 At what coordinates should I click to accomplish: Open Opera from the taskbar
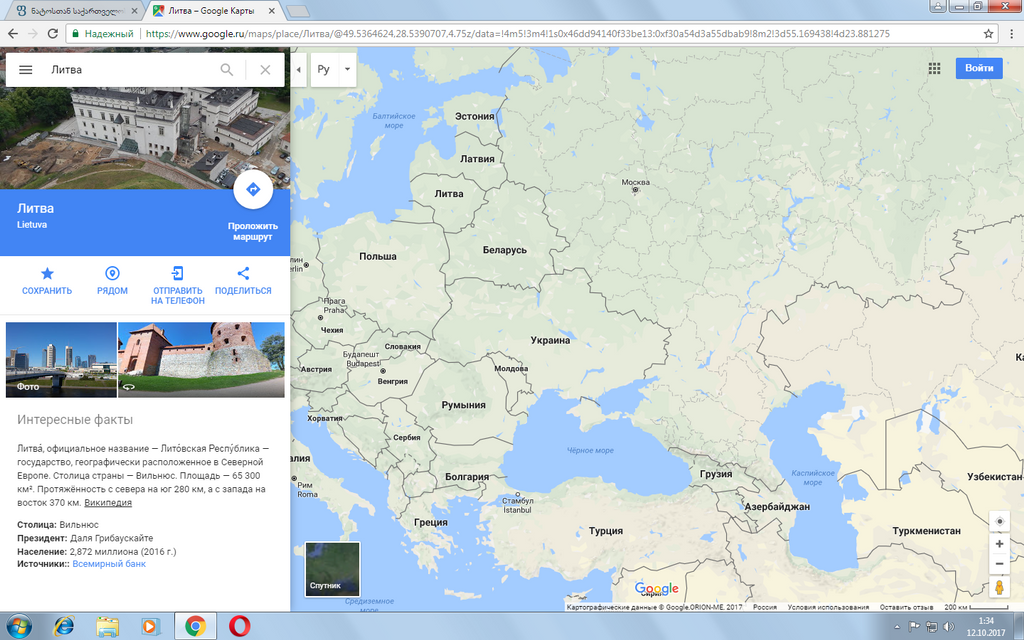click(240, 626)
